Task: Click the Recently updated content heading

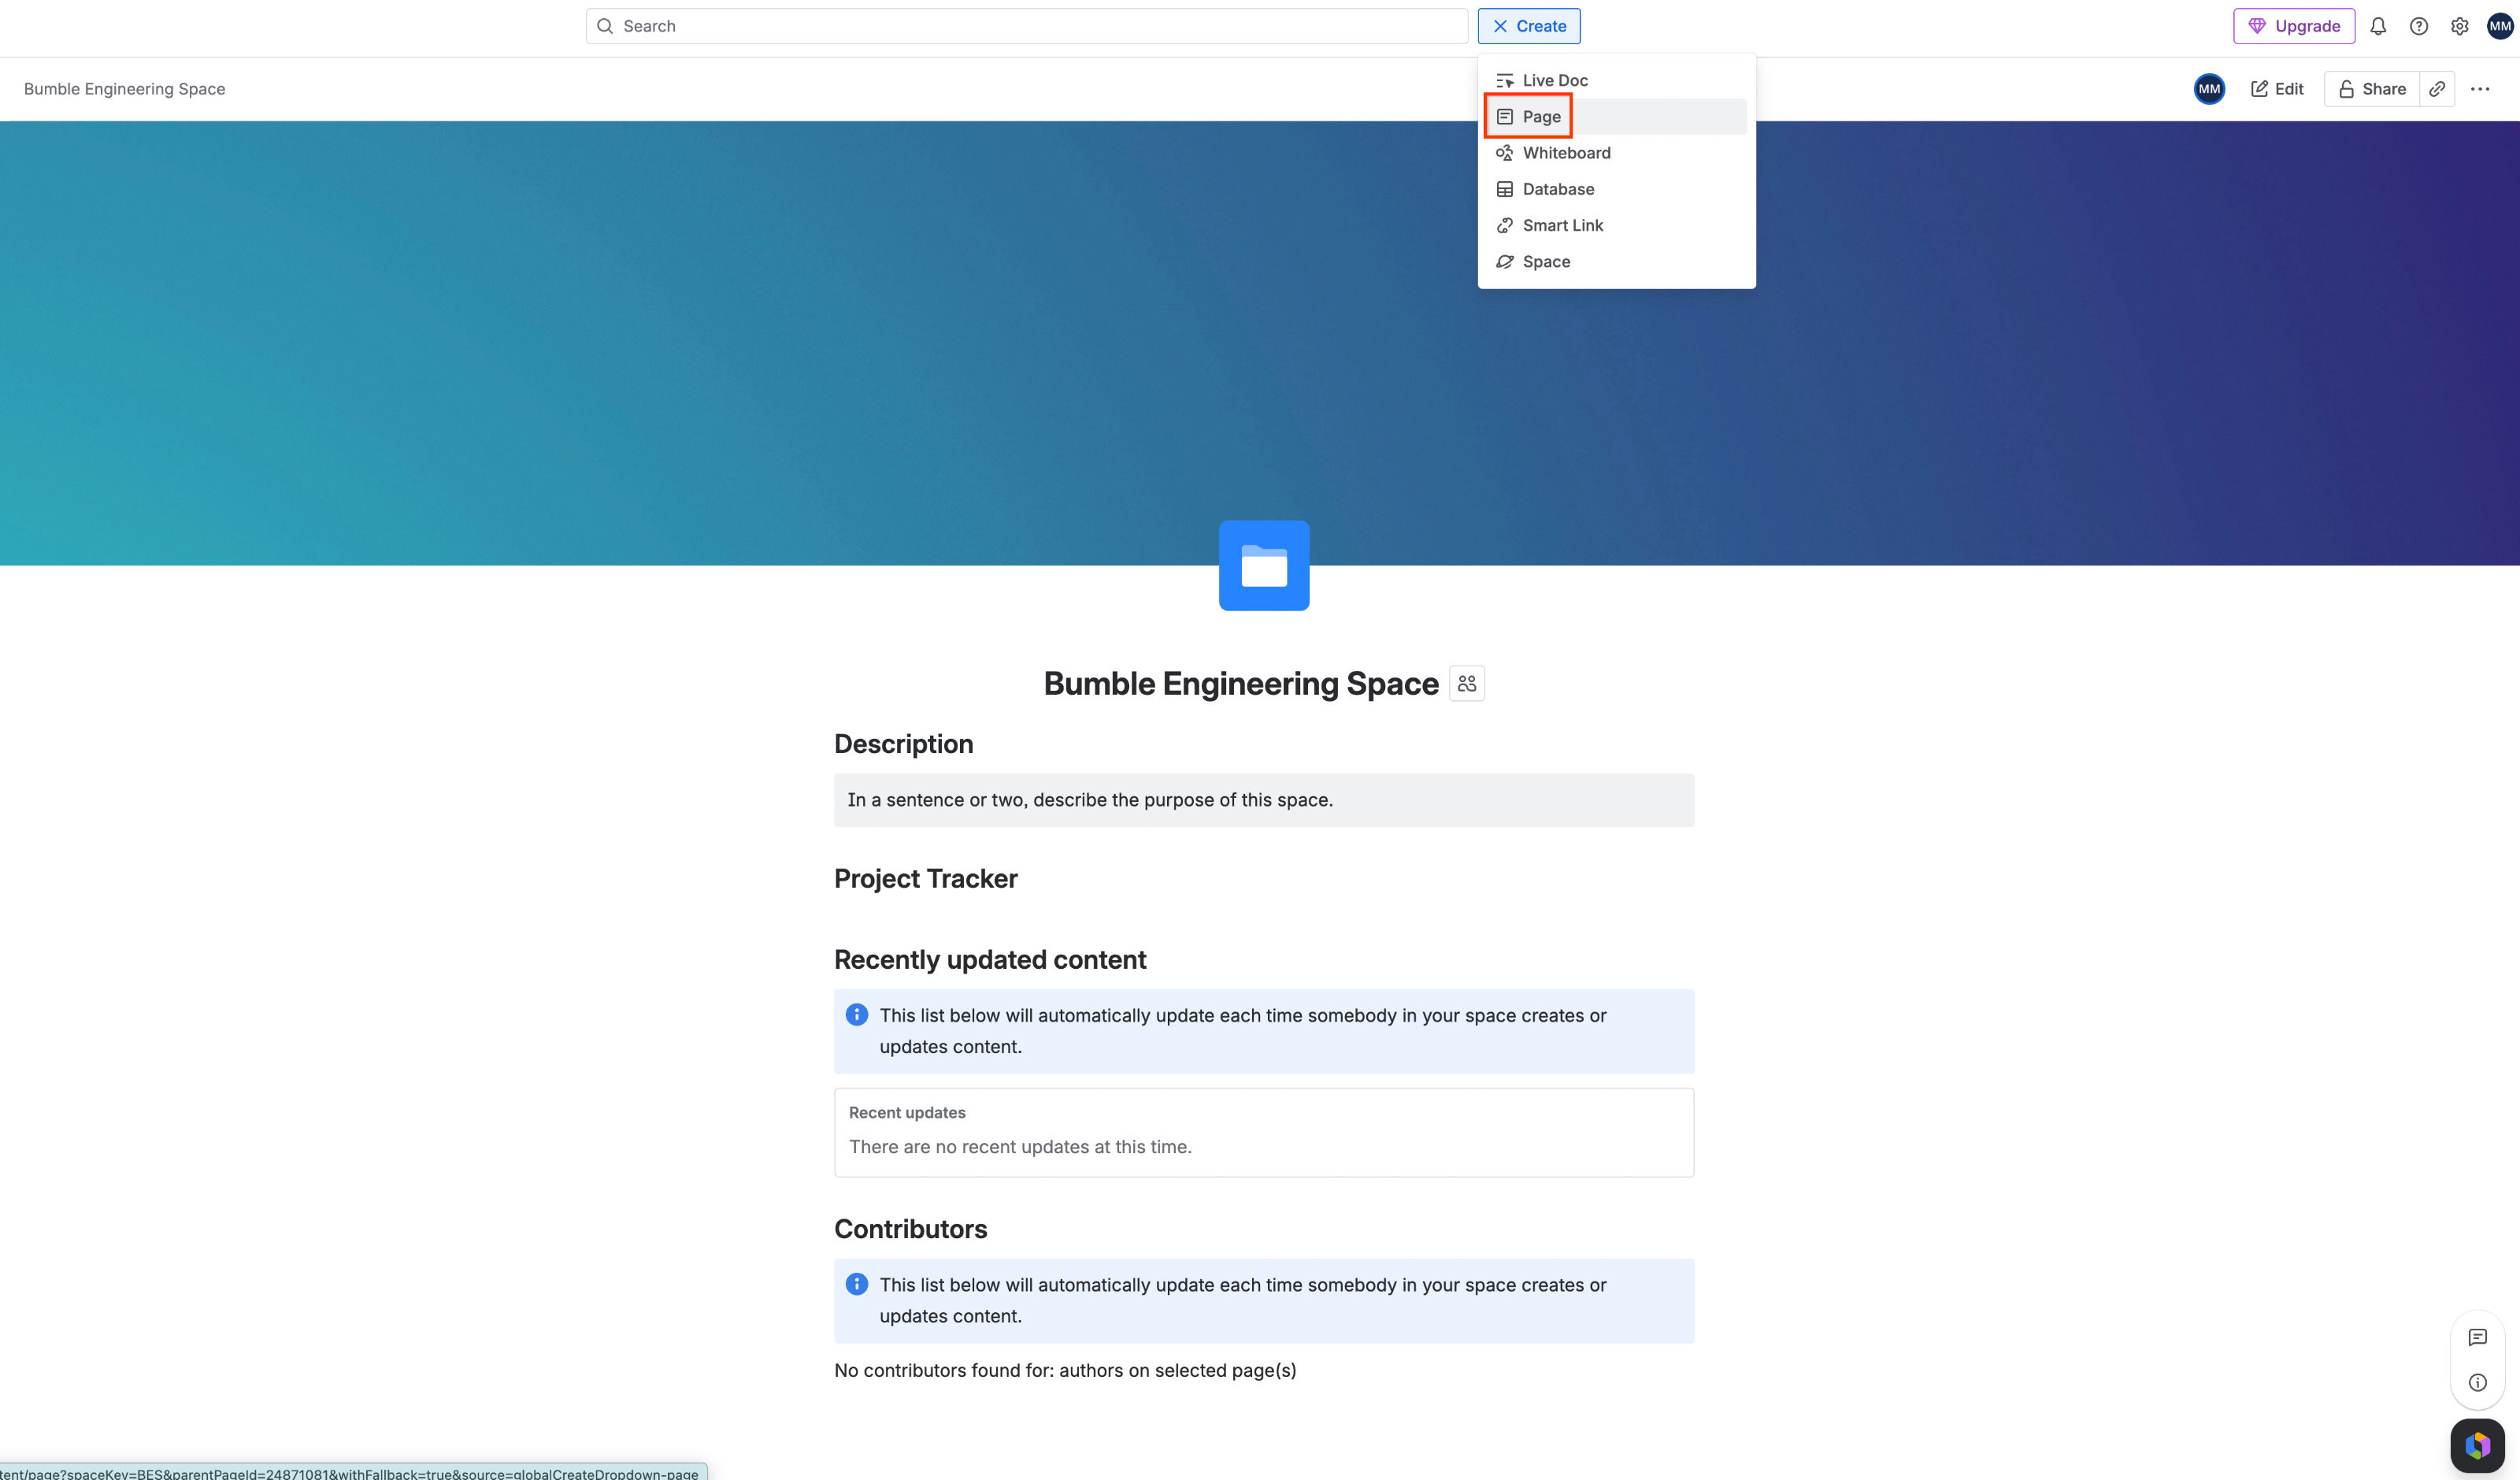Action: tap(990, 960)
